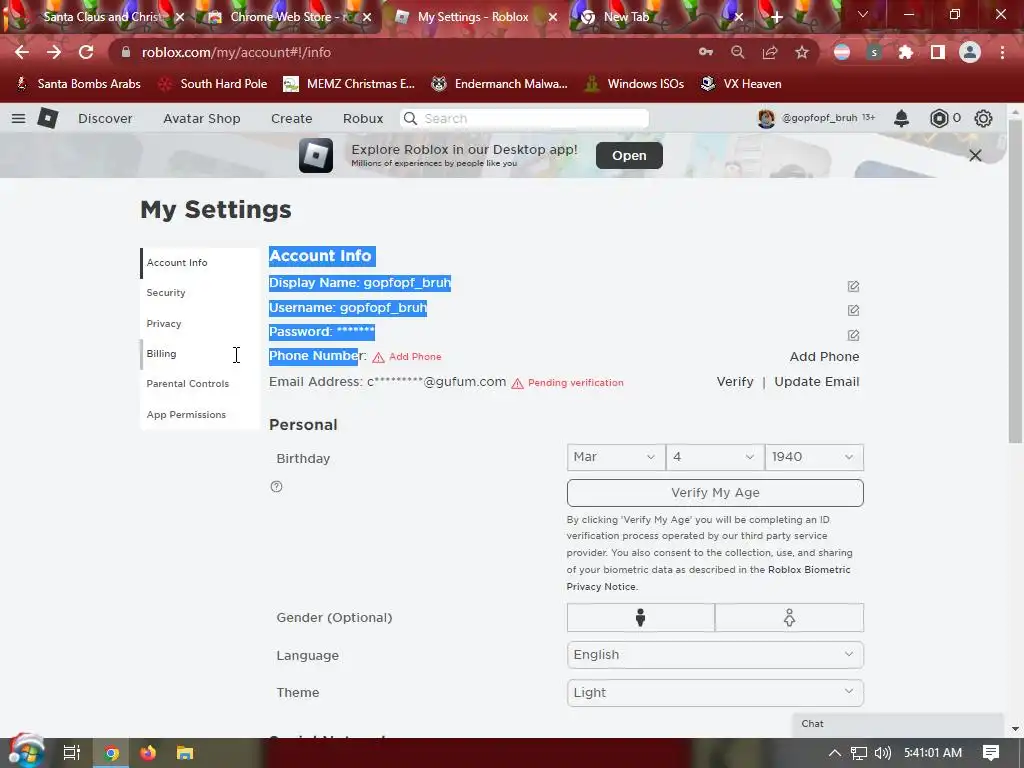Open Parental Controls settings tab
This screenshot has height=768, width=1024.
[200, 383]
